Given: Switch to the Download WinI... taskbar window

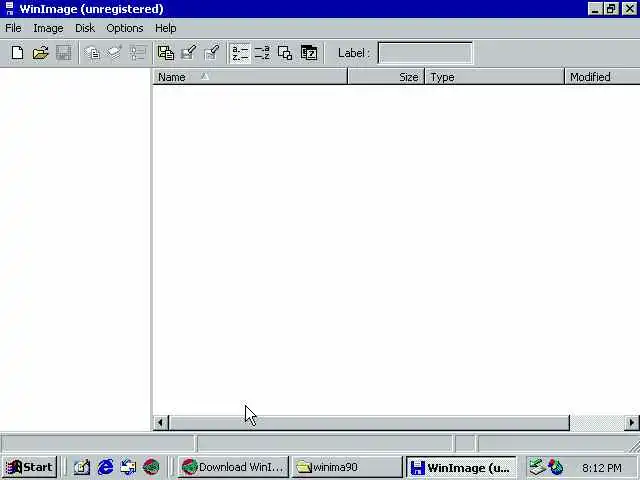Looking at the screenshot, I should click(x=233, y=467).
